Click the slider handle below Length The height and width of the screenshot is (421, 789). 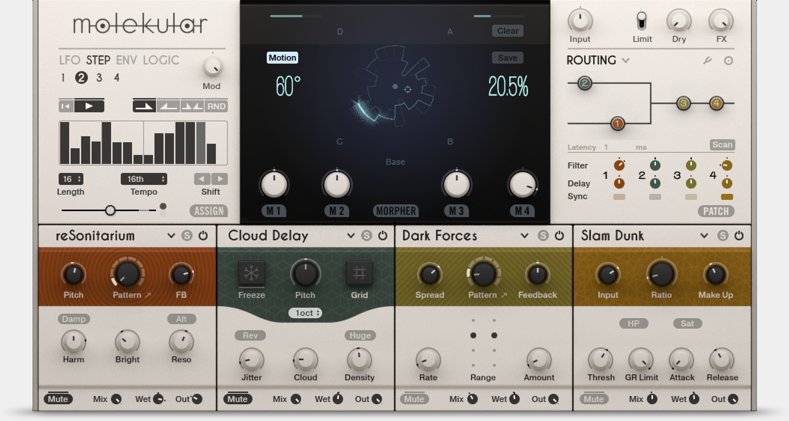(110, 210)
